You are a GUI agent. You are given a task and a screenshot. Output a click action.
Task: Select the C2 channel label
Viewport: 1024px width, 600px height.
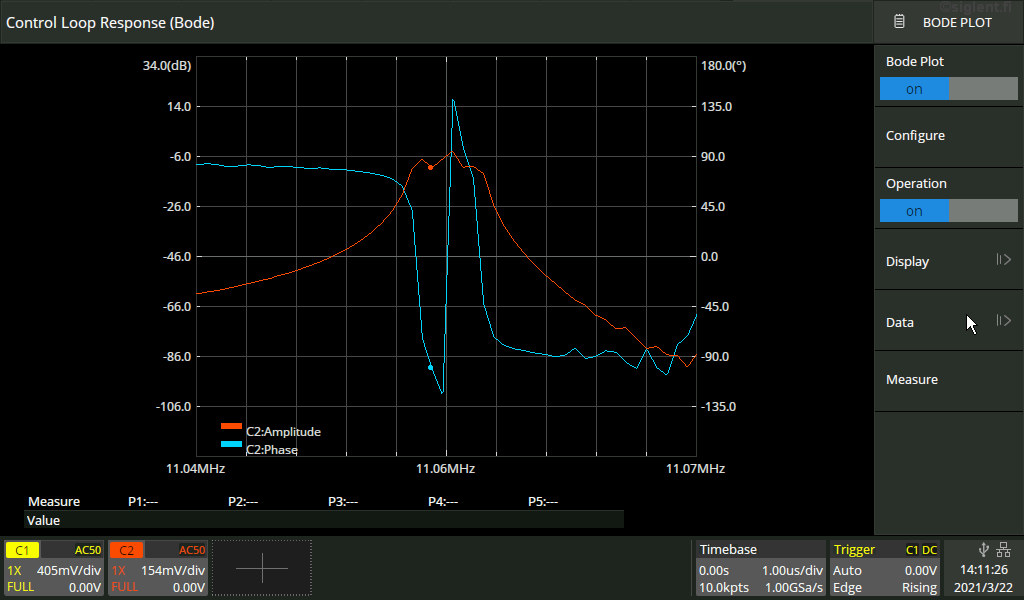point(126,550)
